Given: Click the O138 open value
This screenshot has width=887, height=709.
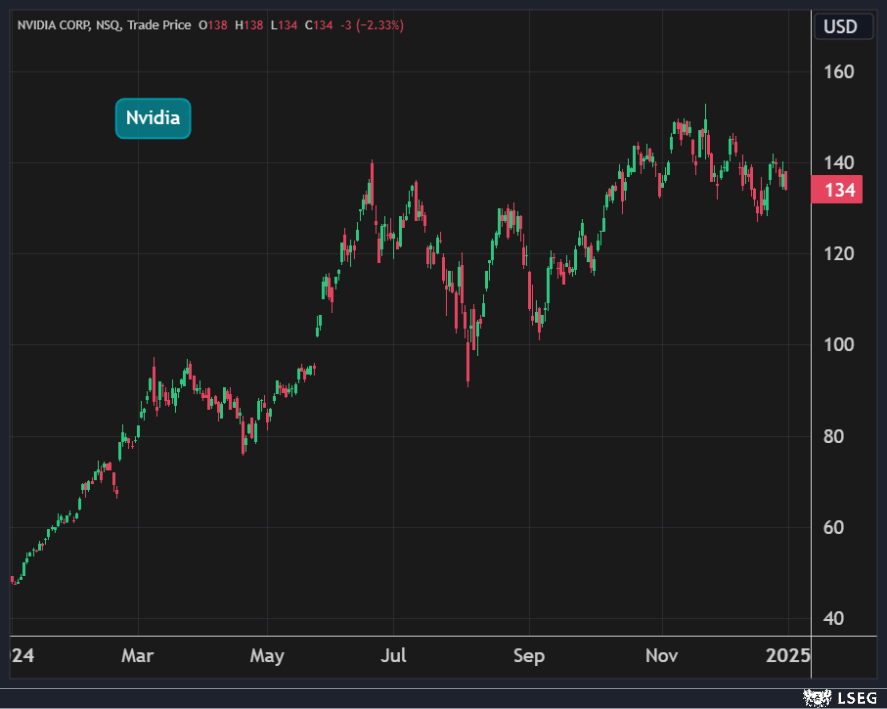Looking at the screenshot, I should [215, 26].
